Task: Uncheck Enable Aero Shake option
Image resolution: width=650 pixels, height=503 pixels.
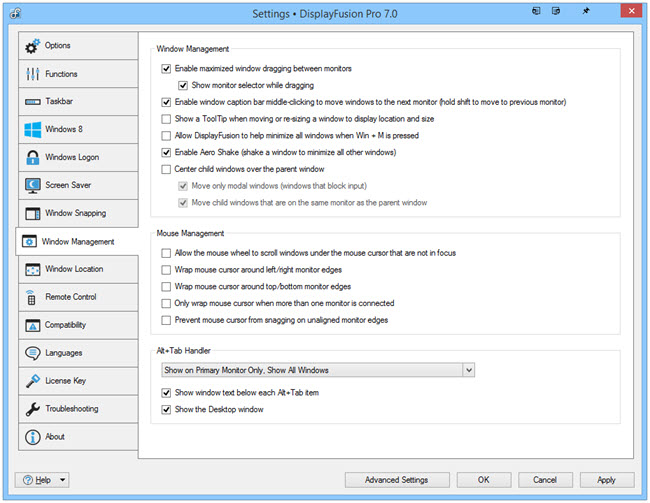Action: pos(166,153)
